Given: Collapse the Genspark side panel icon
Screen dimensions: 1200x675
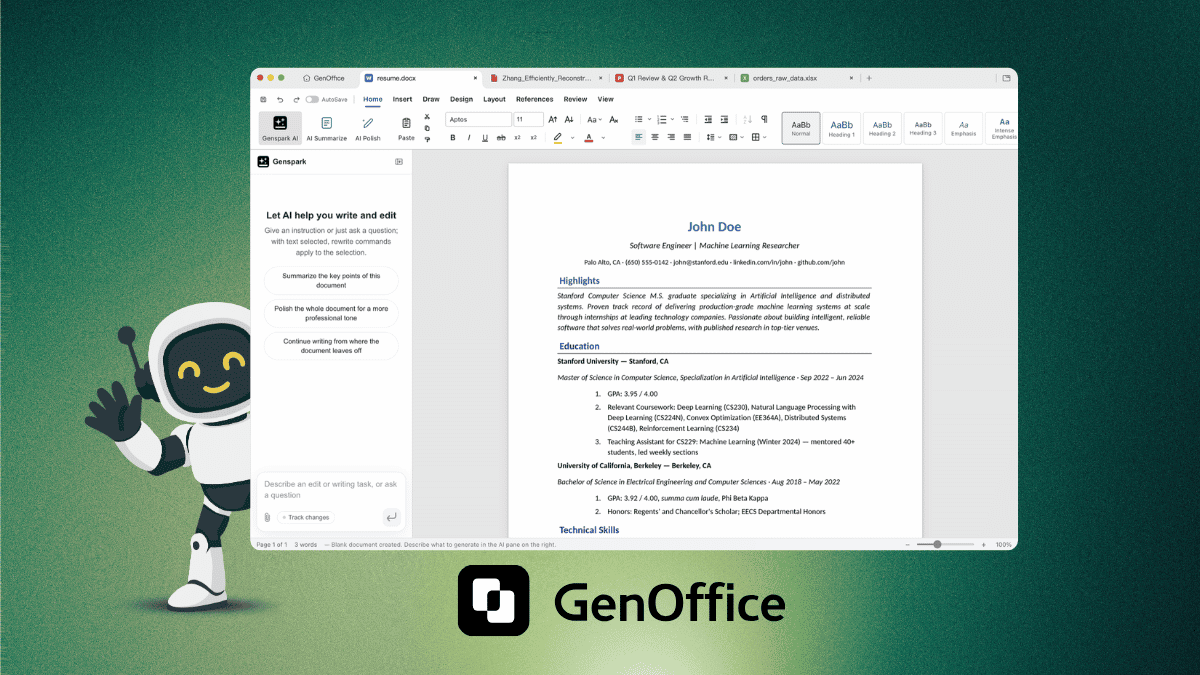Looking at the screenshot, I should point(399,161).
